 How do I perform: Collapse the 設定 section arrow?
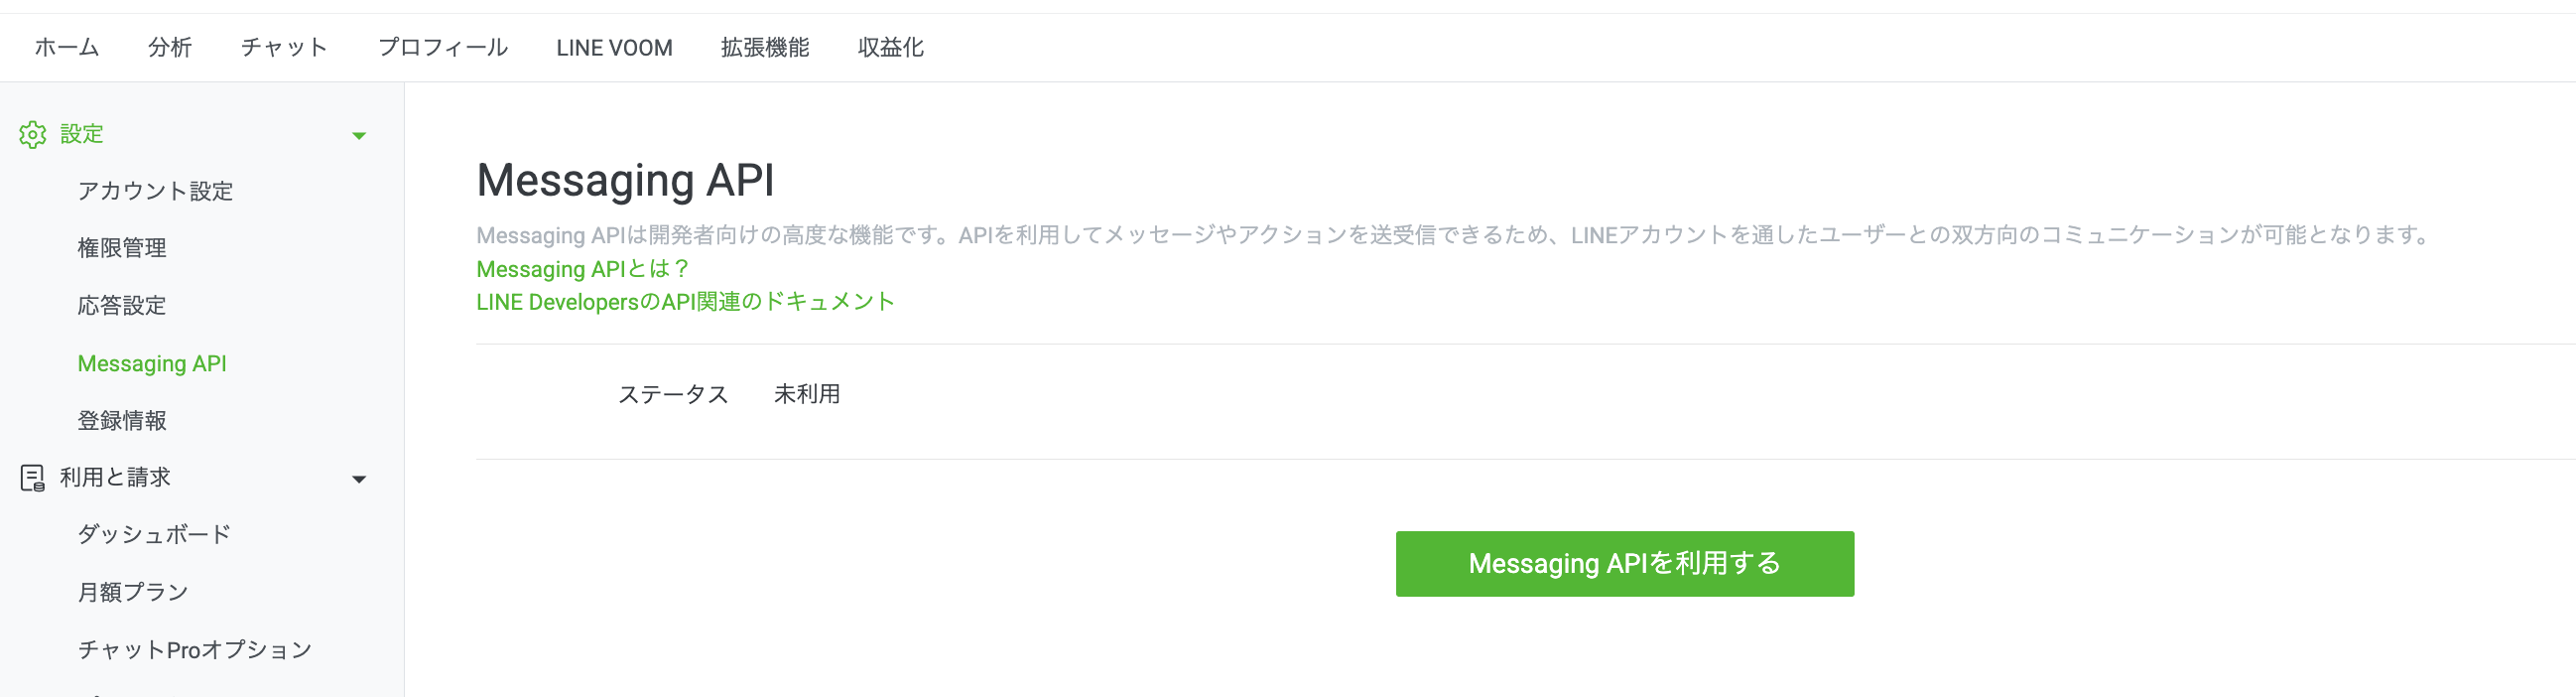(x=359, y=136)
